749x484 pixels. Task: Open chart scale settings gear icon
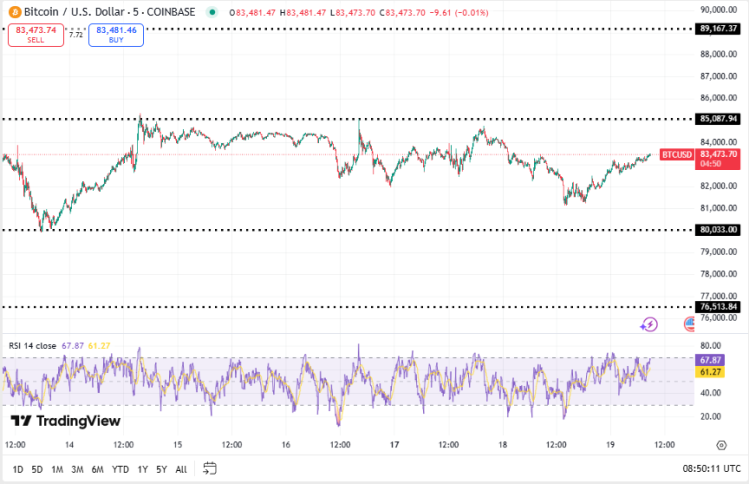(721, 444)
